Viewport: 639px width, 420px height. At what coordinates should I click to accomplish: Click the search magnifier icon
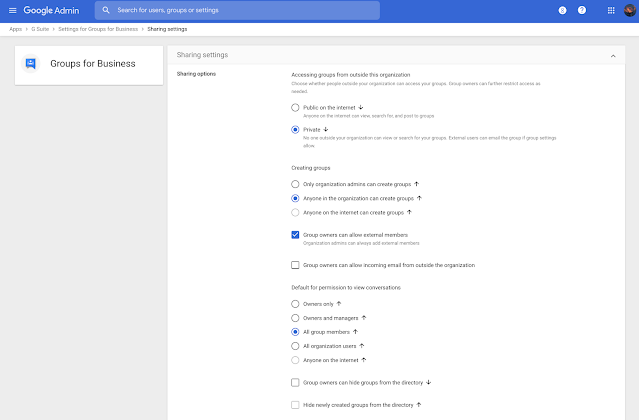(x=106, y=10)
